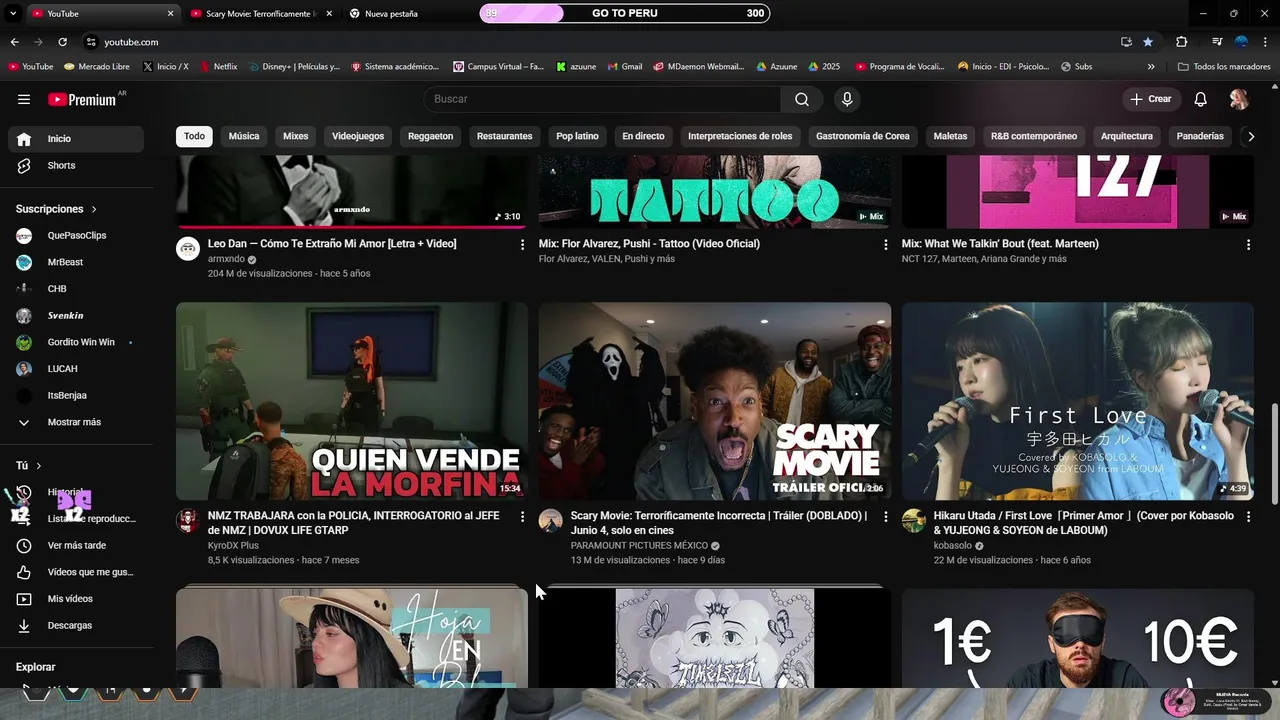1280x720 pixels.
Task: Open the YouTube hamburger guide menu
Action: click(x=24, y=99)
